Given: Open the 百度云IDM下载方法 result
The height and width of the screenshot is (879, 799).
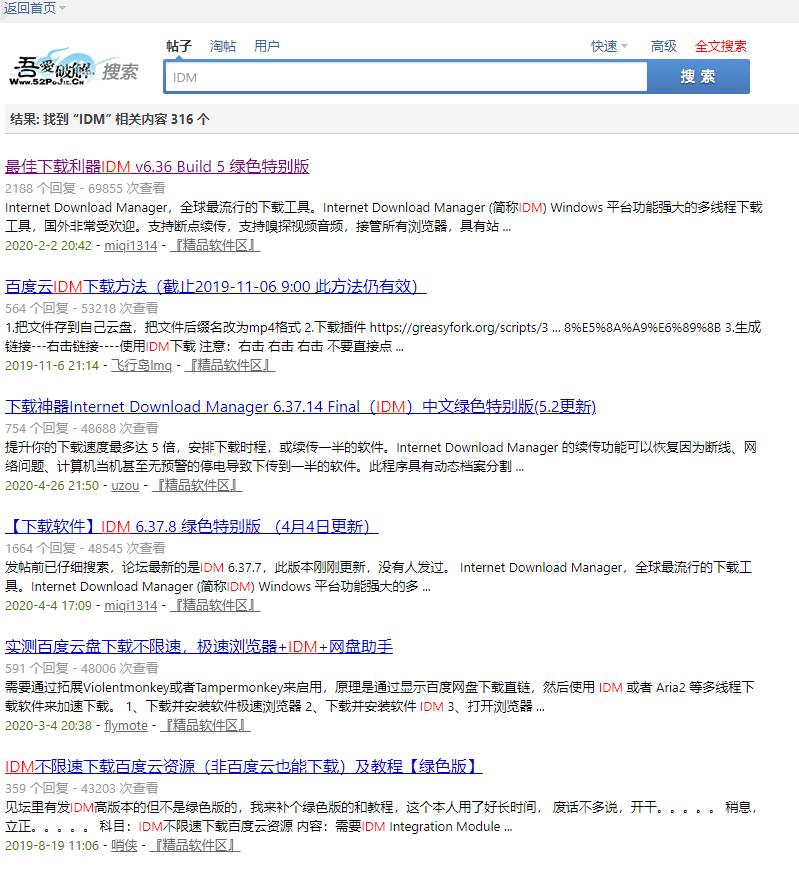Looking at the screenshot, I should pyautogui.click(x=215, y=286).
